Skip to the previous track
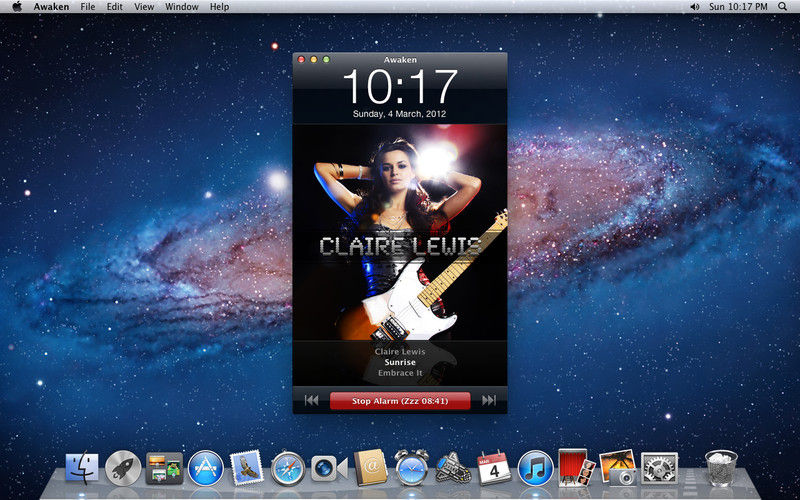800x500 pixels. [311, 401]
